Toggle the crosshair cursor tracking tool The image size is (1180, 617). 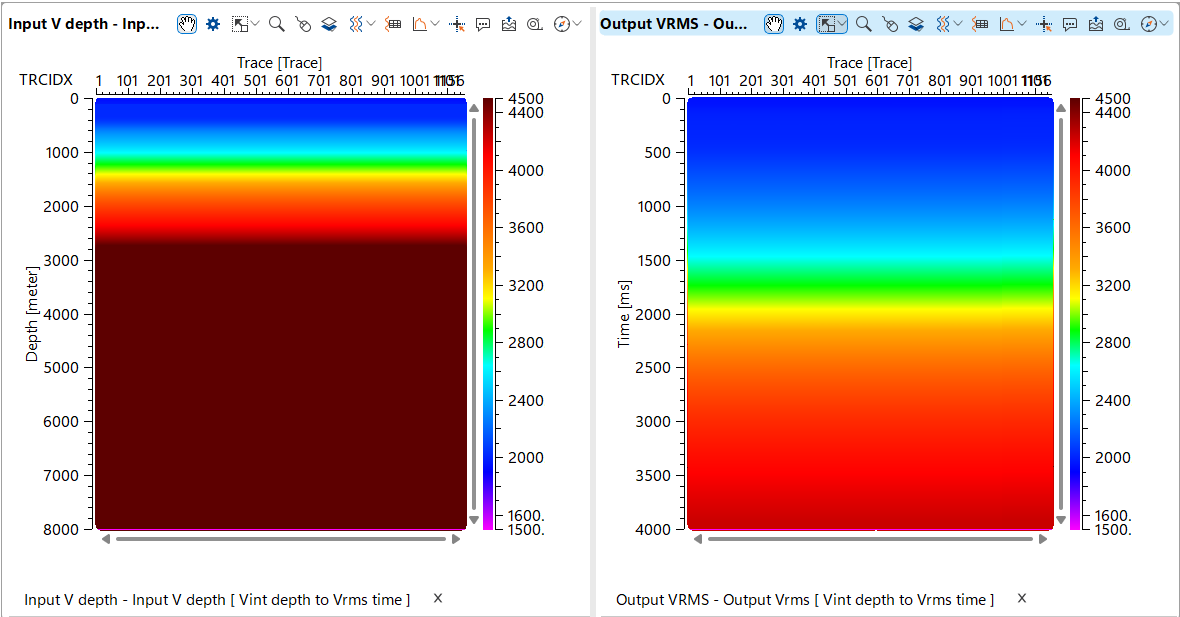click(457, 23)
